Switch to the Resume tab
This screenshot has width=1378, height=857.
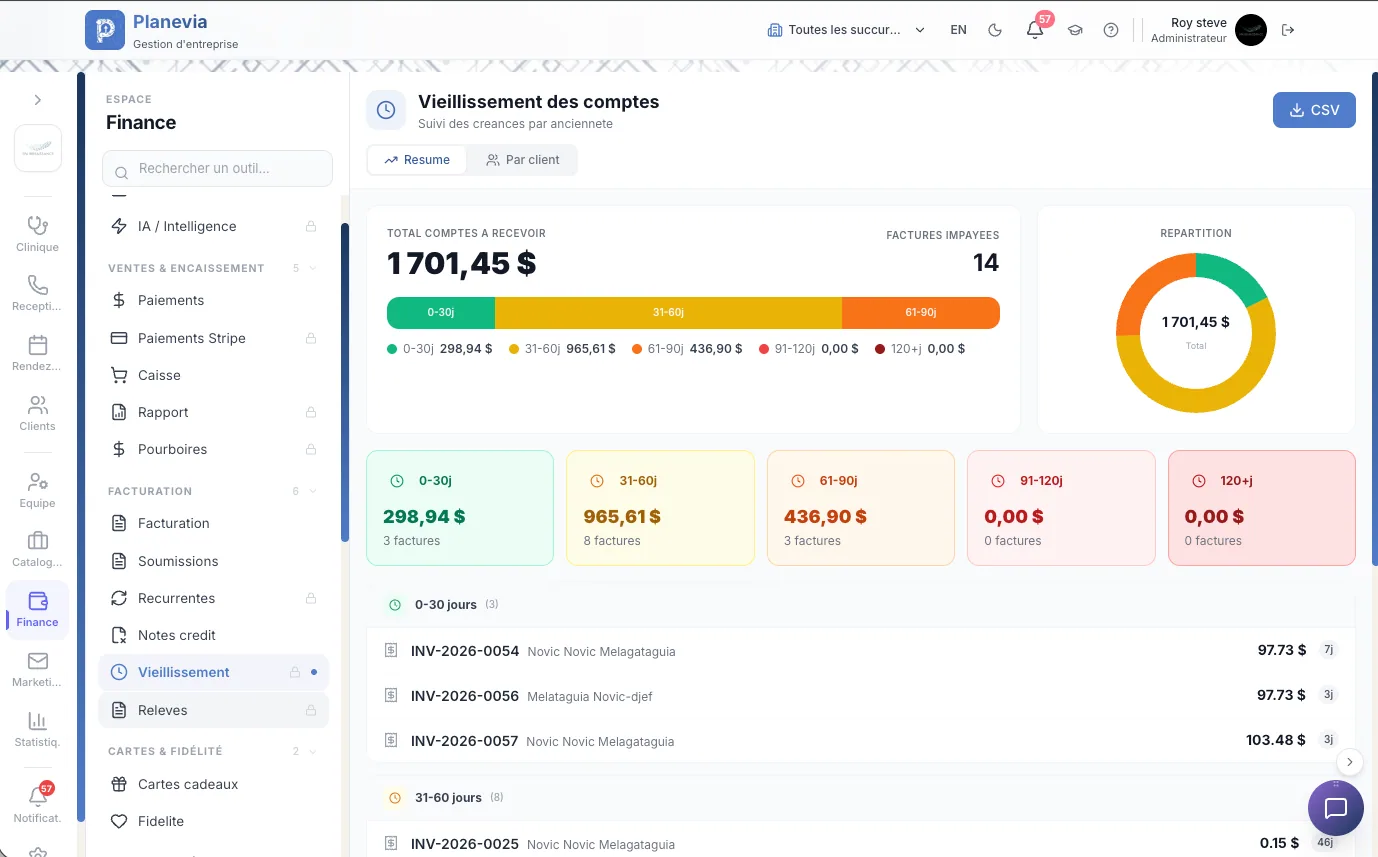[x=417, y=160]
